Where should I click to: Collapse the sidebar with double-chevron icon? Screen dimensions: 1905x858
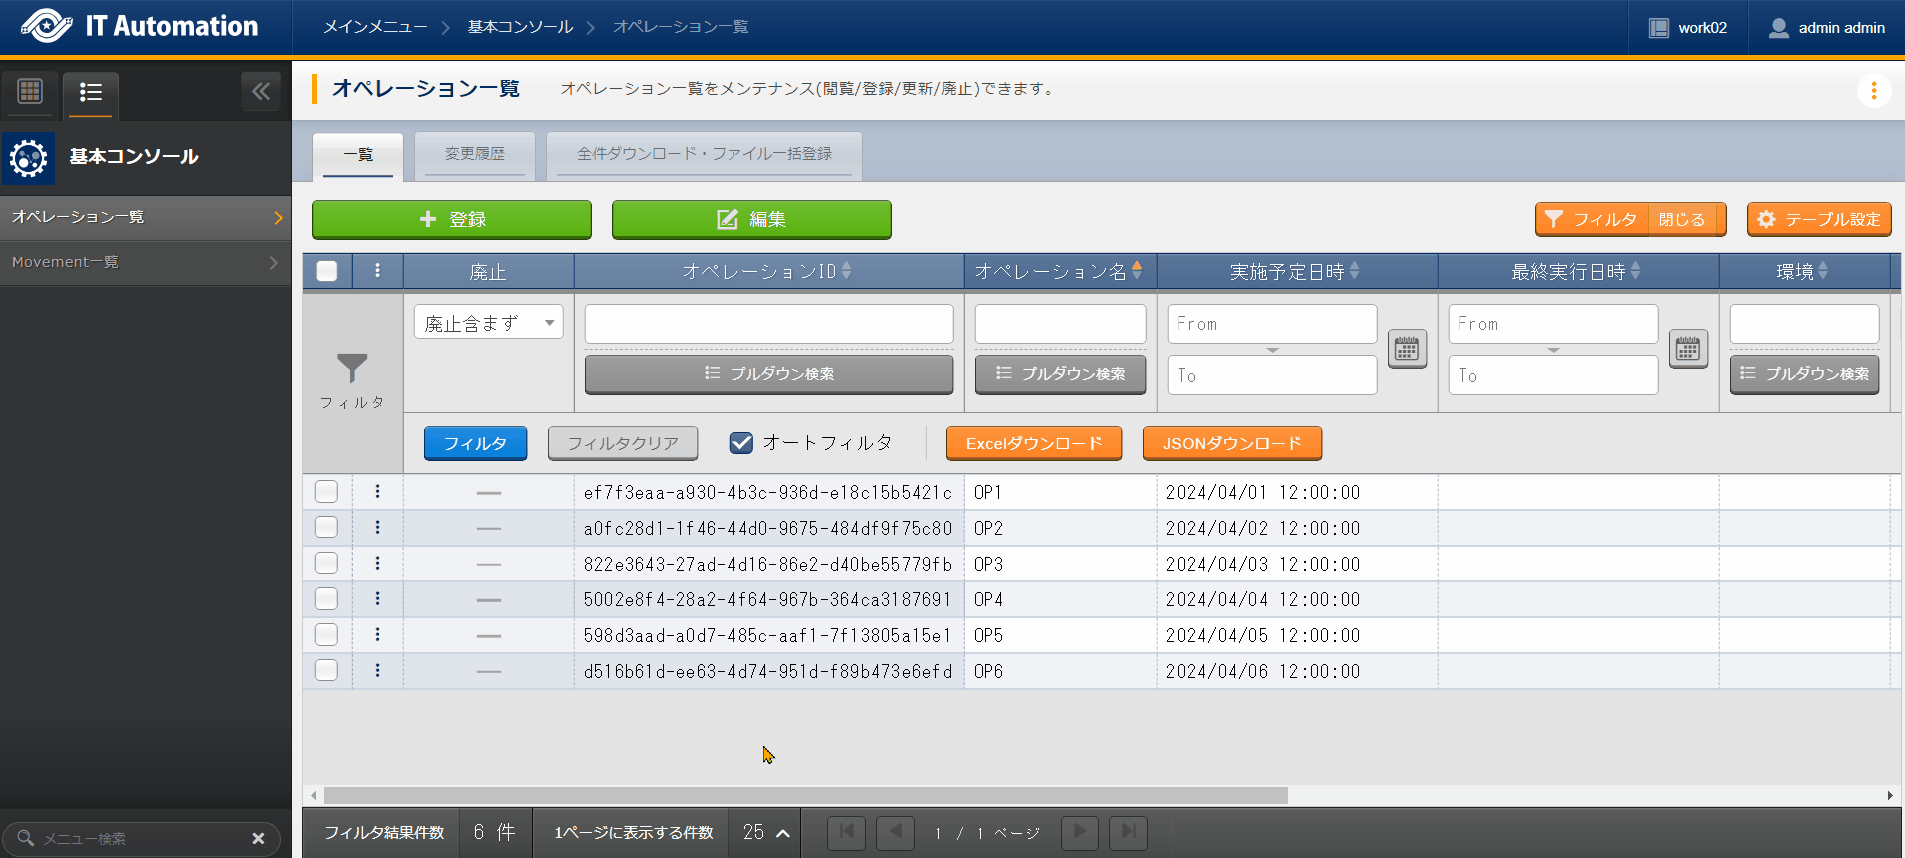tap(261, 92)
